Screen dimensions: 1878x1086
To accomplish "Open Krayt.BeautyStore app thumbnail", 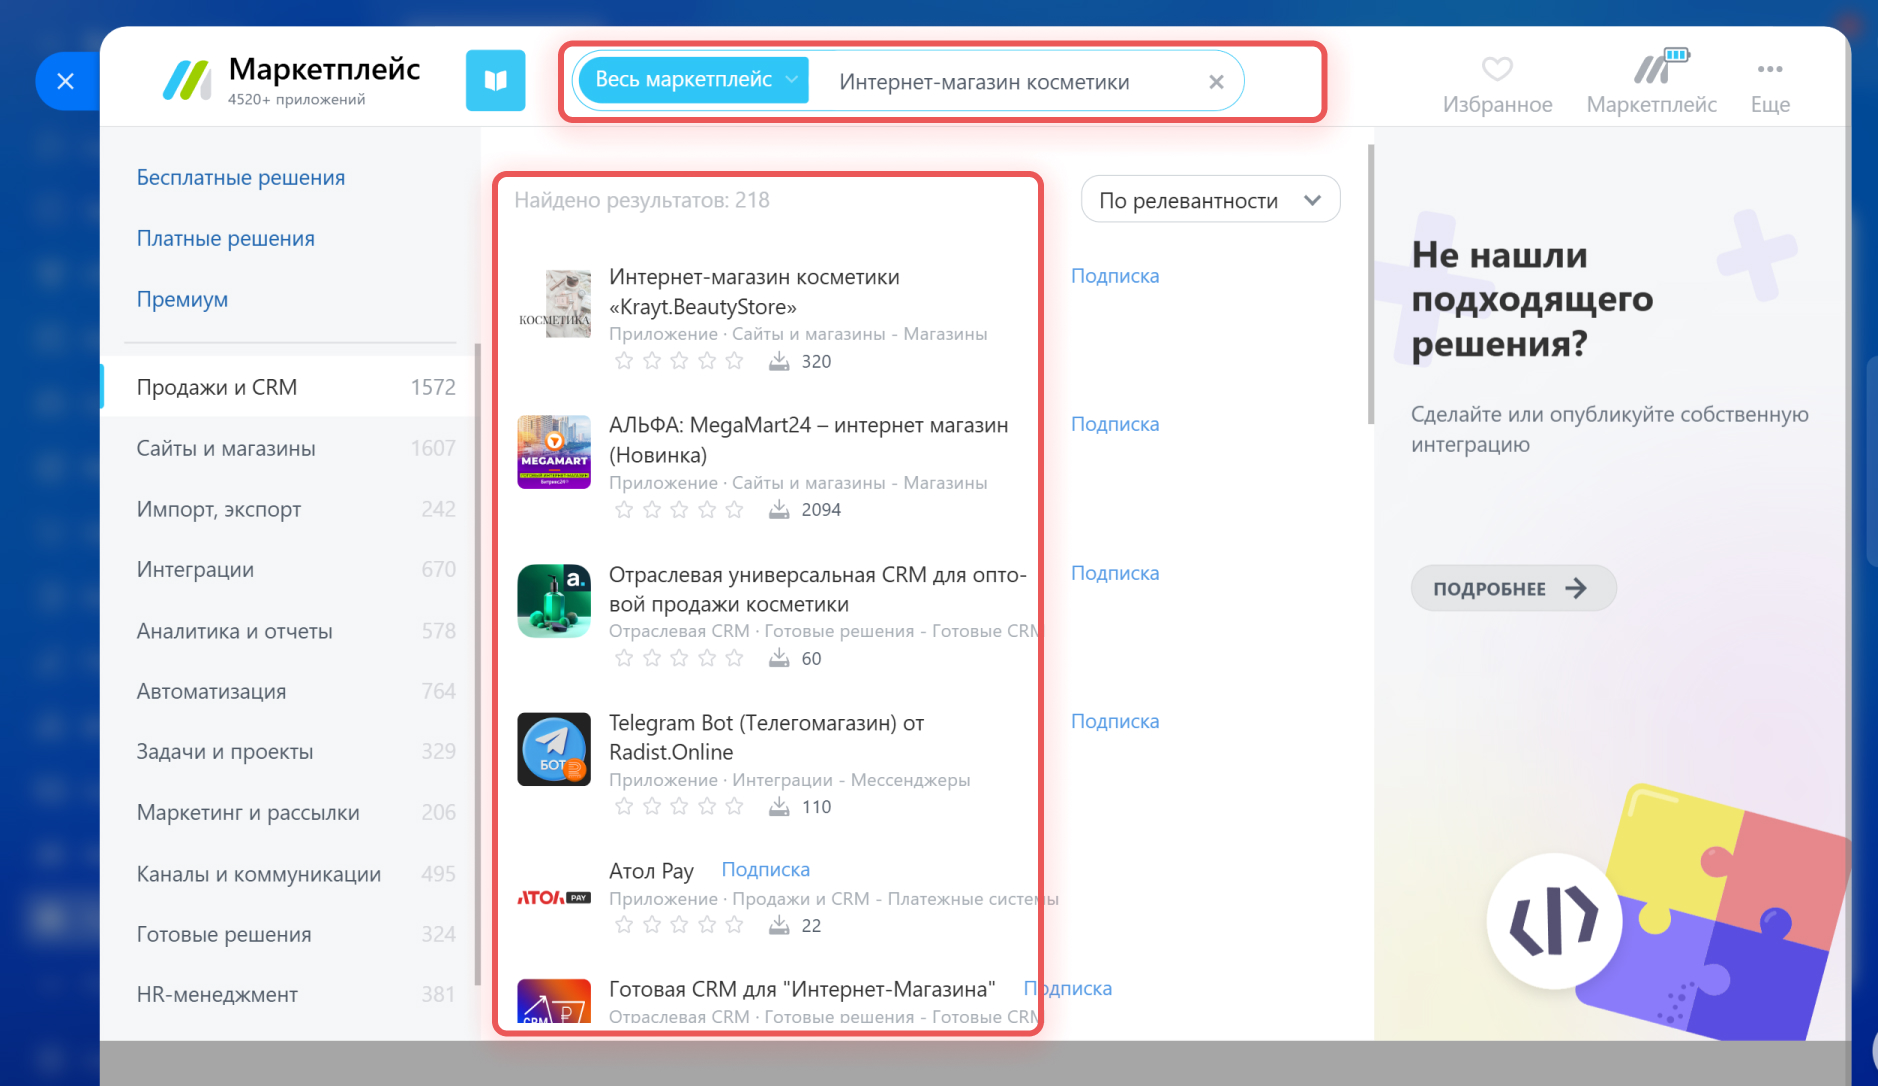I will tap(554, 304).
